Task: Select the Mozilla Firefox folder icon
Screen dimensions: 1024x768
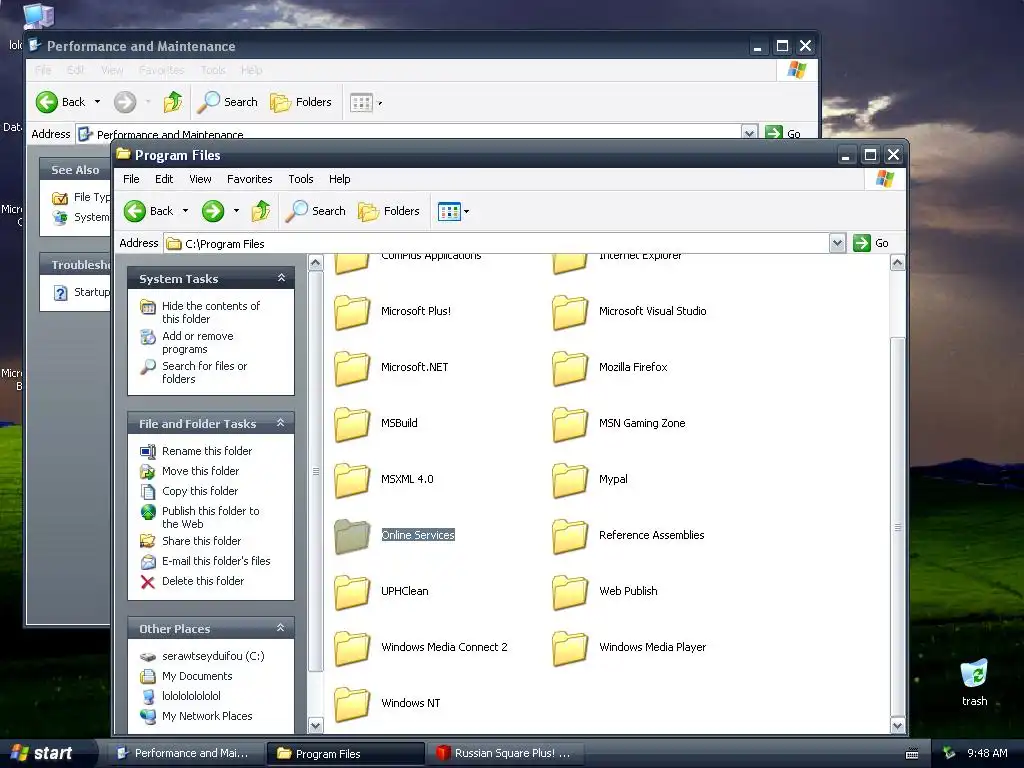Action: pos(569,368)
